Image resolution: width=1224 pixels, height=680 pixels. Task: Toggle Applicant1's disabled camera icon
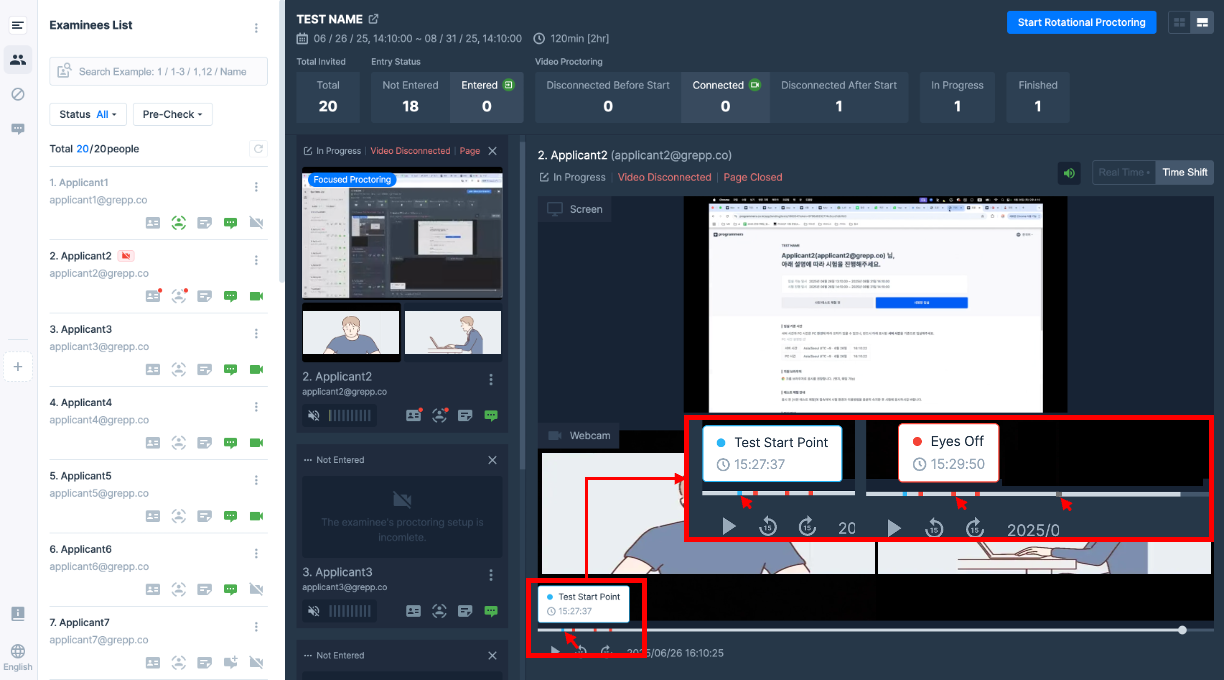[x=256, y=223]
